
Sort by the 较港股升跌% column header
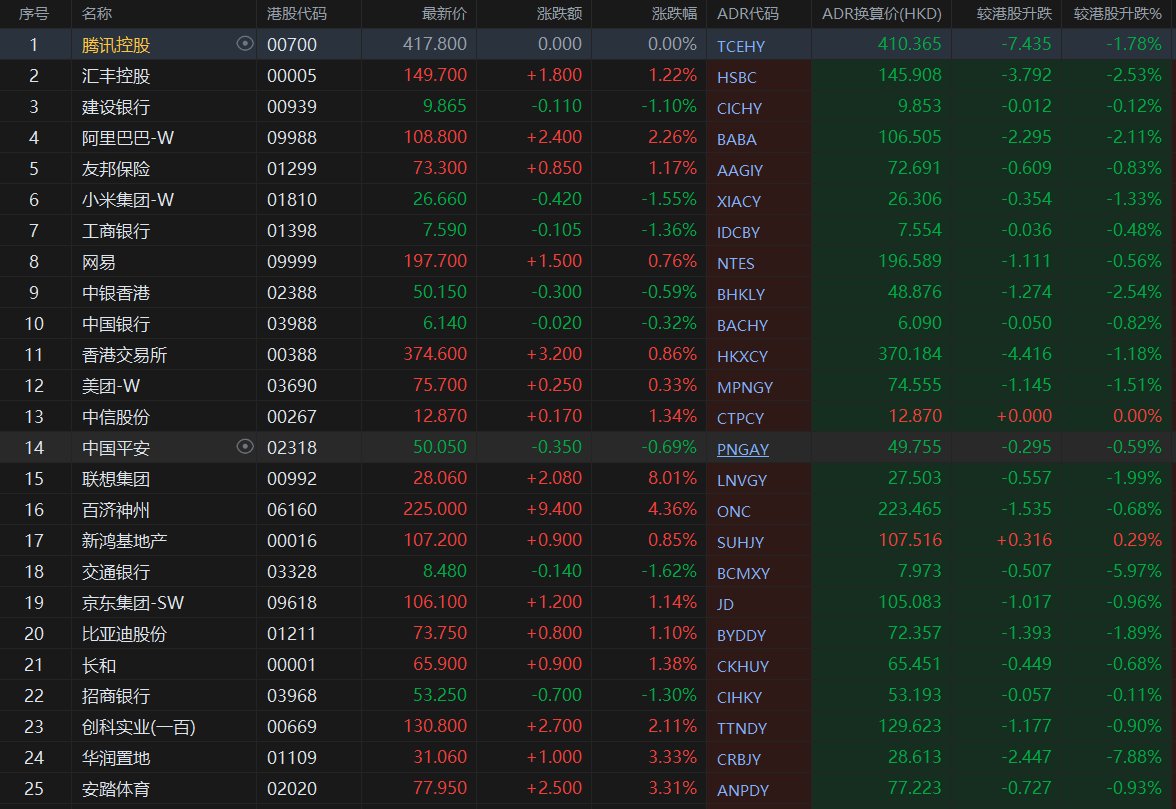pyautogui.click(x=1118, y=13)
